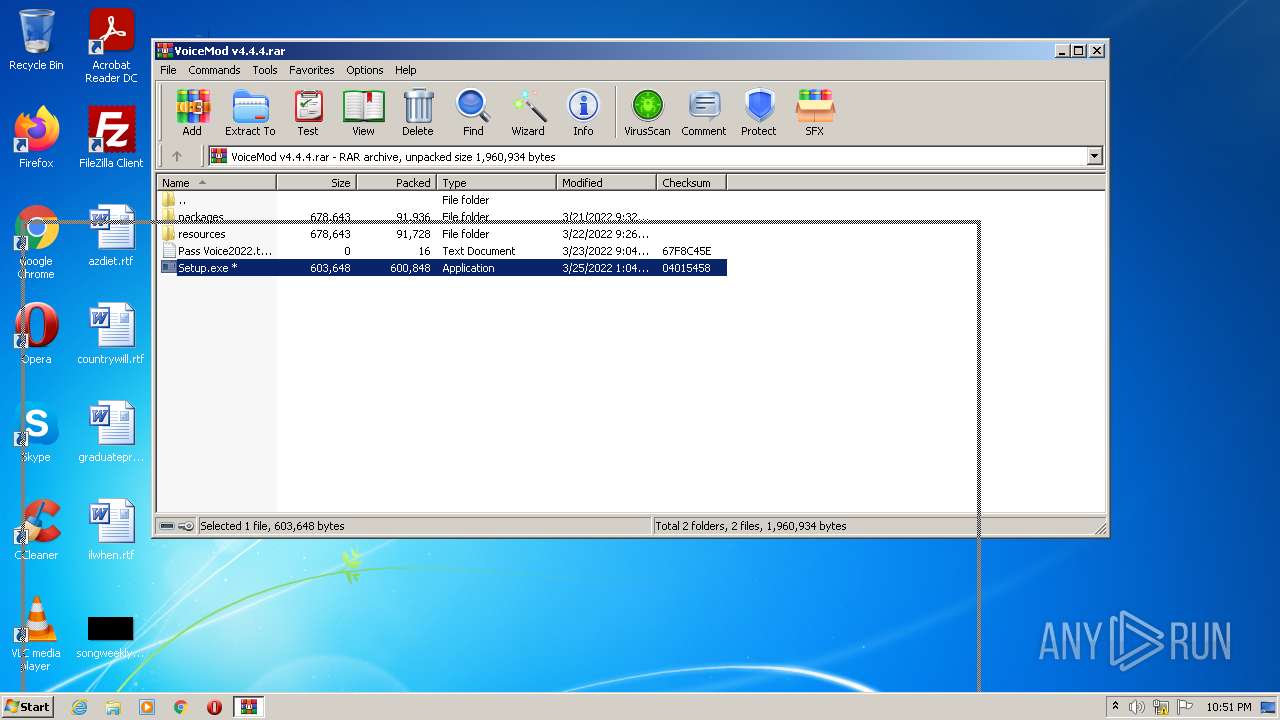Open azdiet.rtf desktop file

click(x=111, y=236)
